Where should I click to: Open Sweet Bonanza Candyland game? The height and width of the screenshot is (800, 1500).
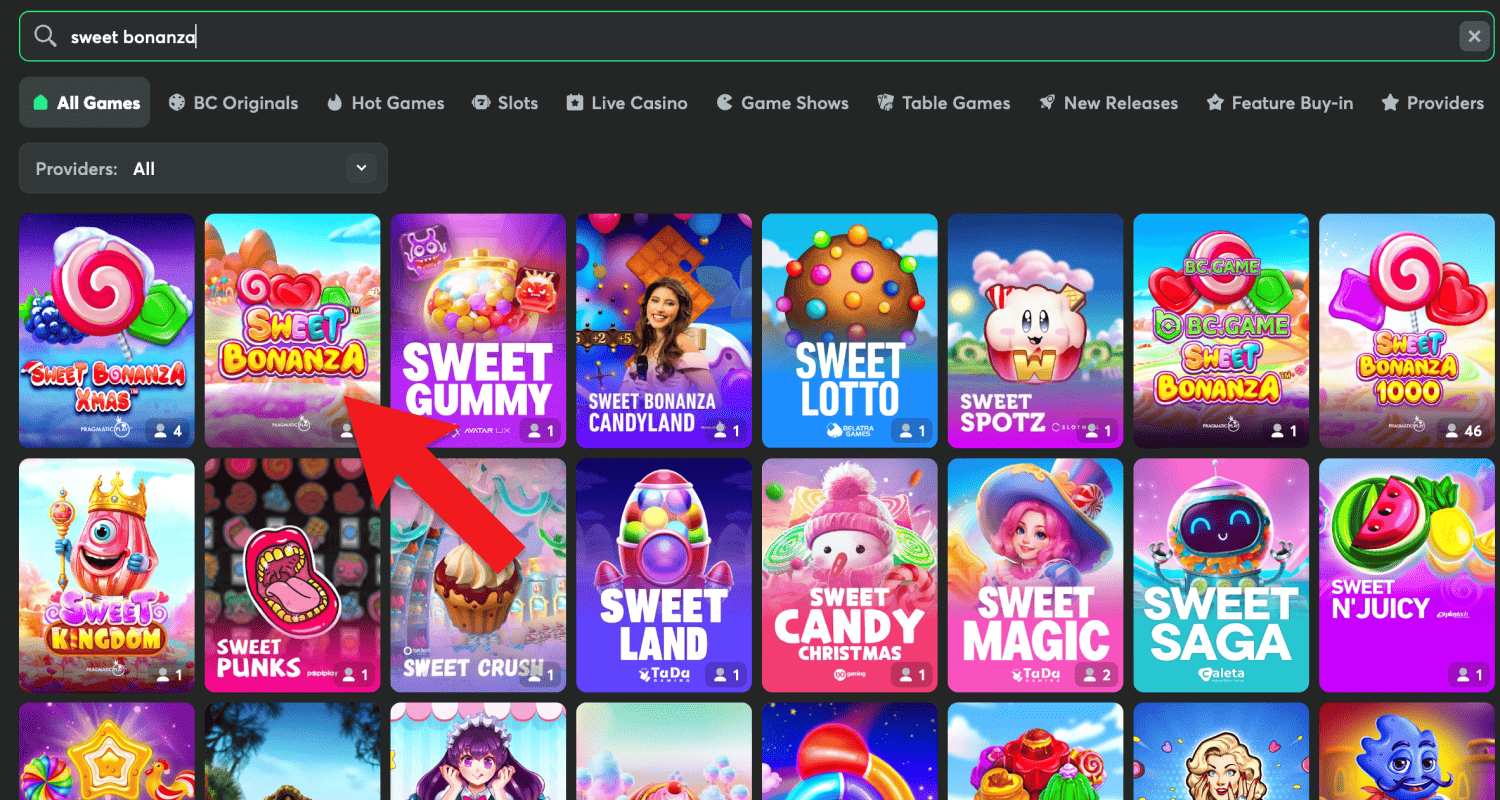coord(664,330)
